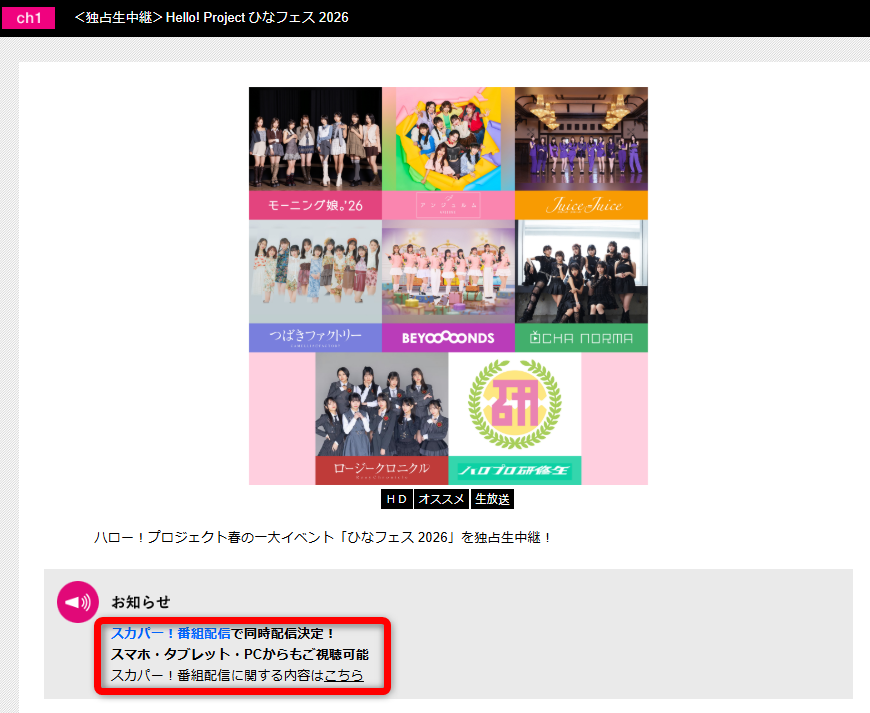Click the red-outlined announcement box
Viewport: 870px width, 713px height.
coord(242,653)
